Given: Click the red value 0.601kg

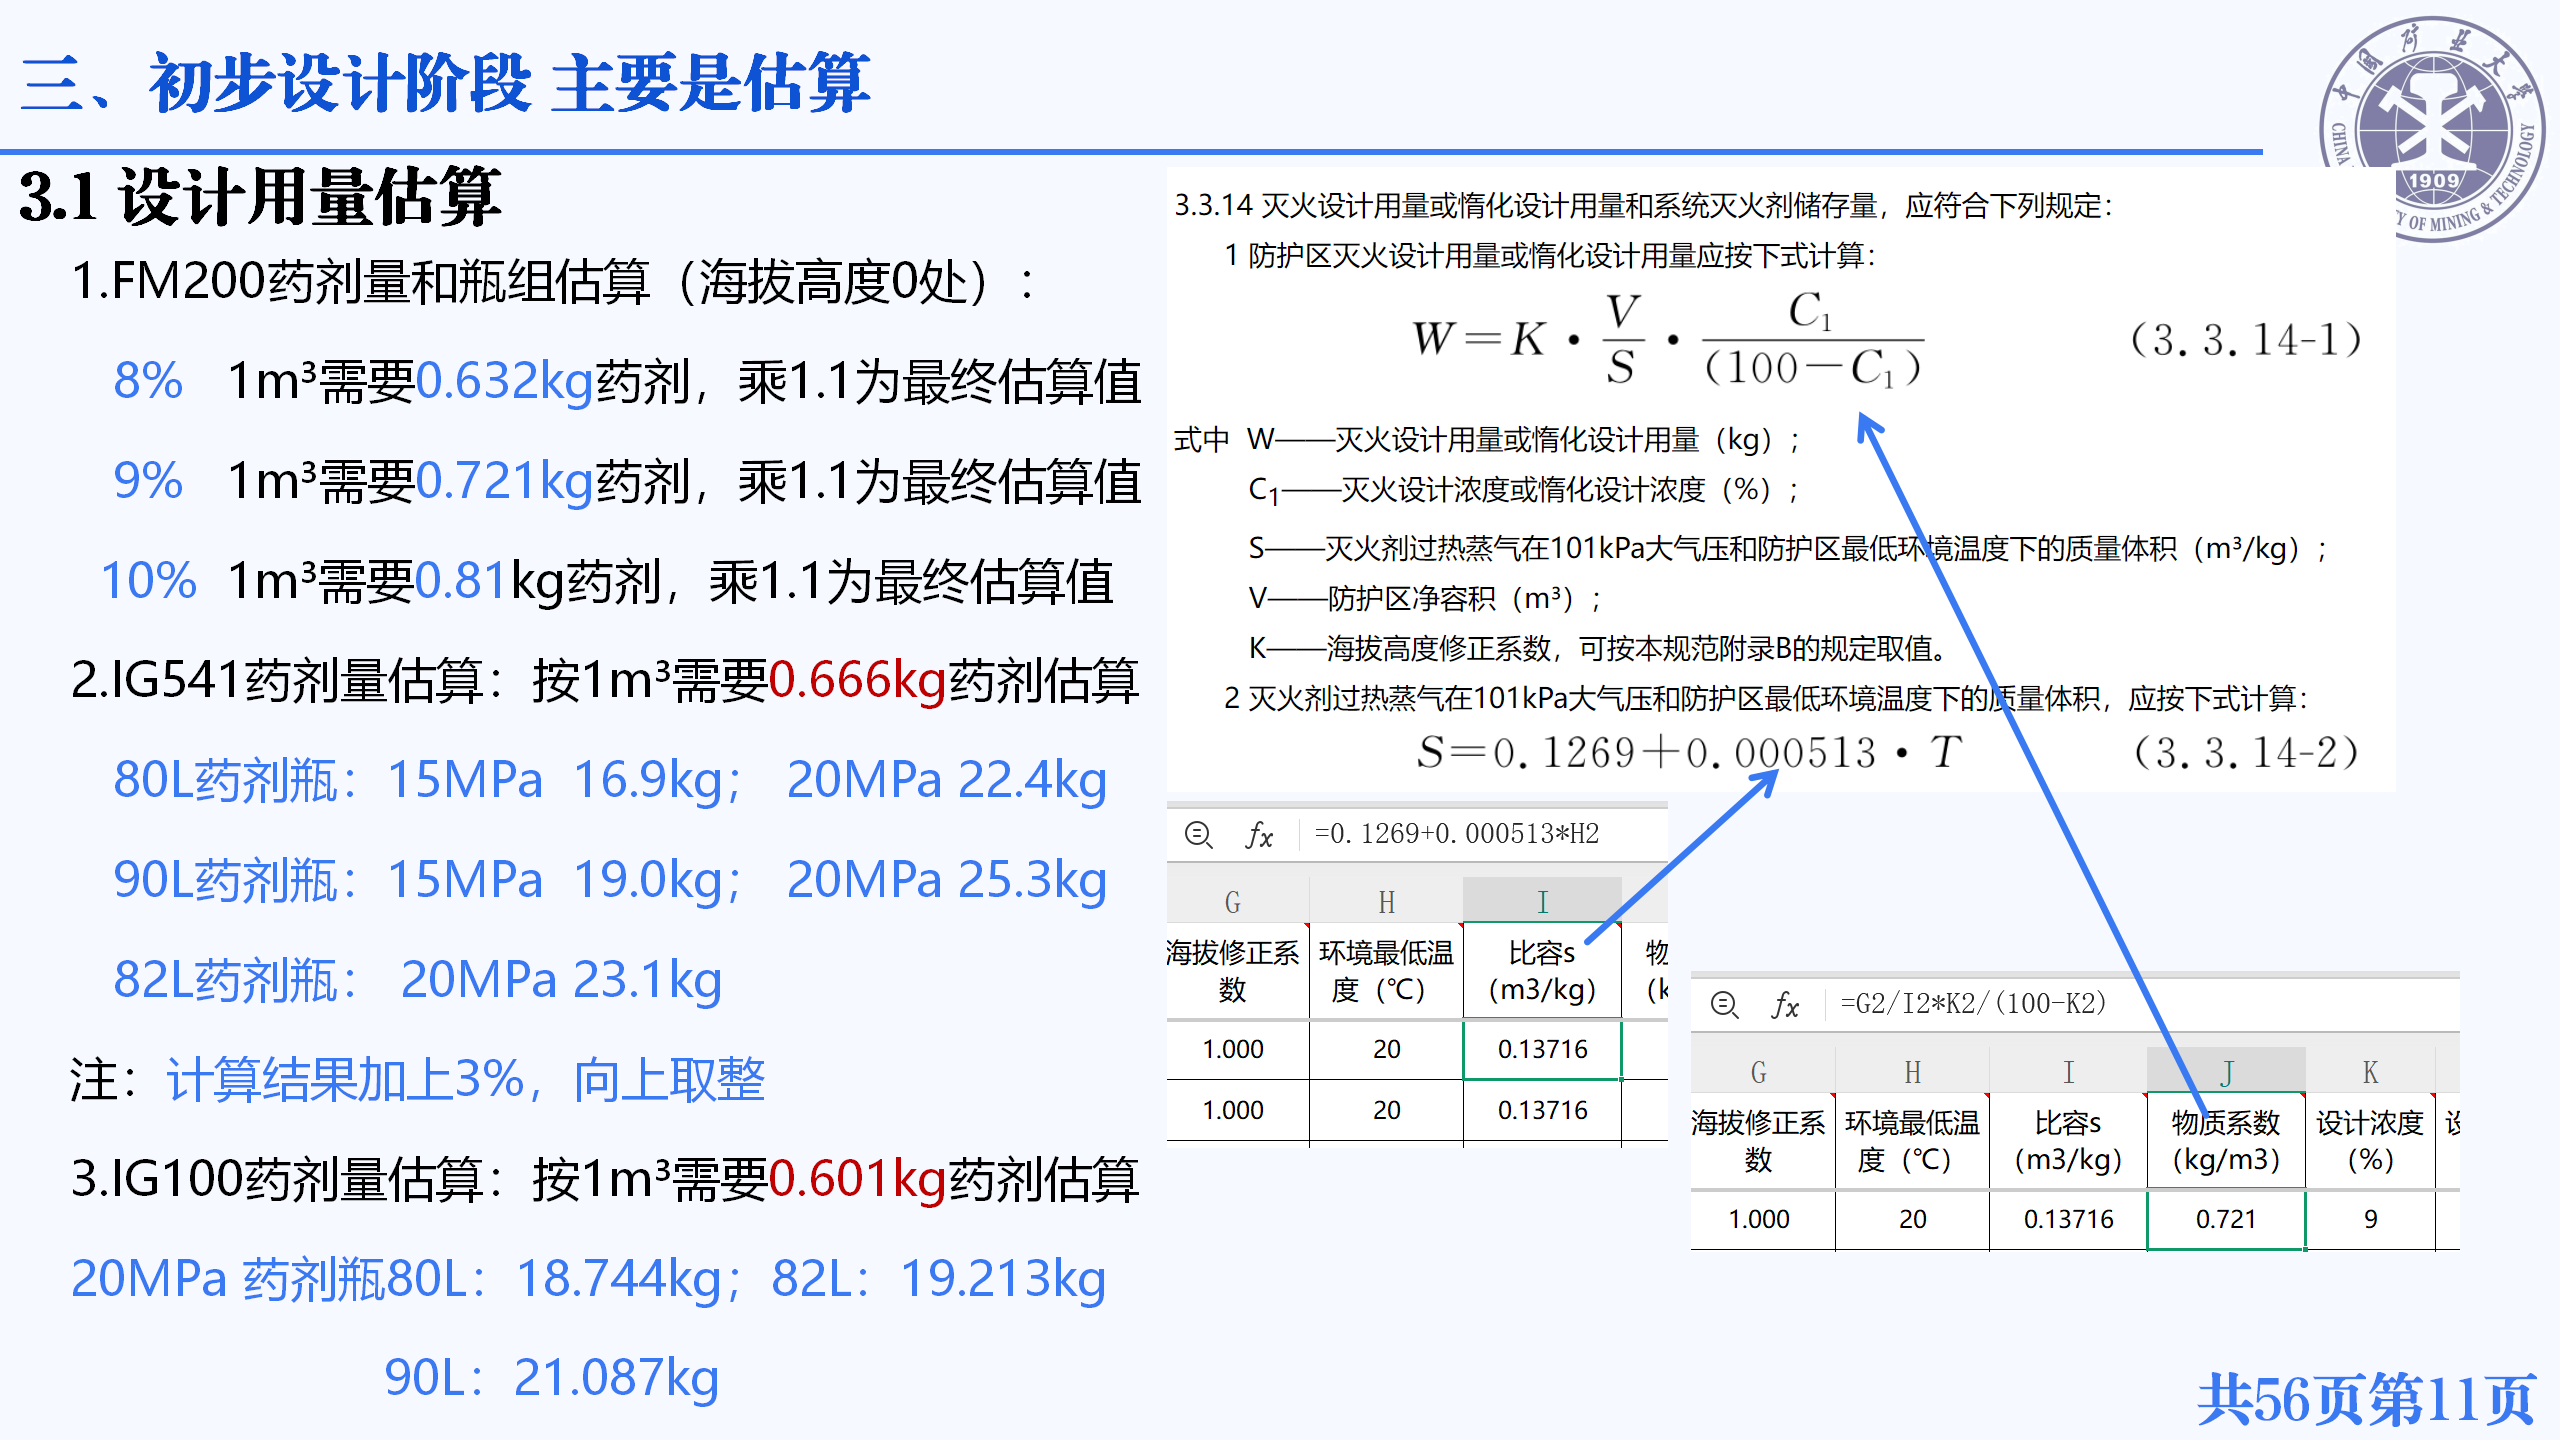Looking at the screenshot, I should [857, 1179].
